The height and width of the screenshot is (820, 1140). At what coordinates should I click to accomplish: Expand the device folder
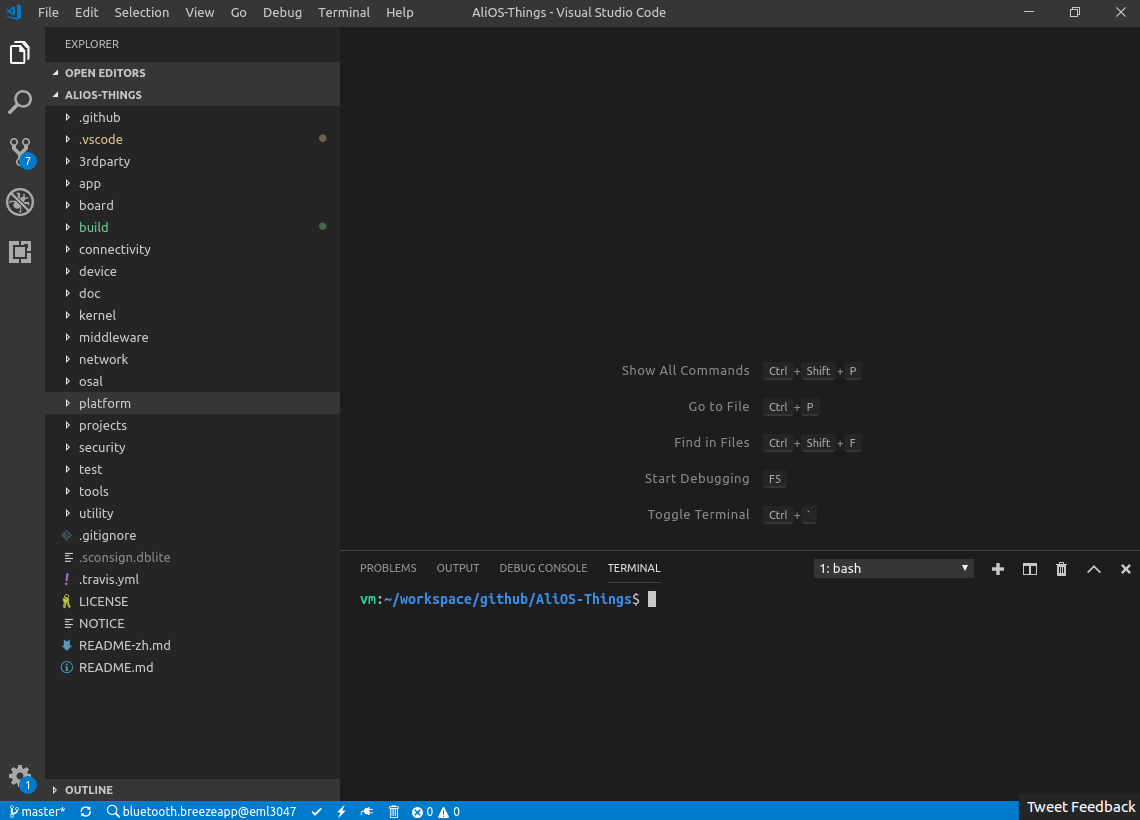point(192,271)
